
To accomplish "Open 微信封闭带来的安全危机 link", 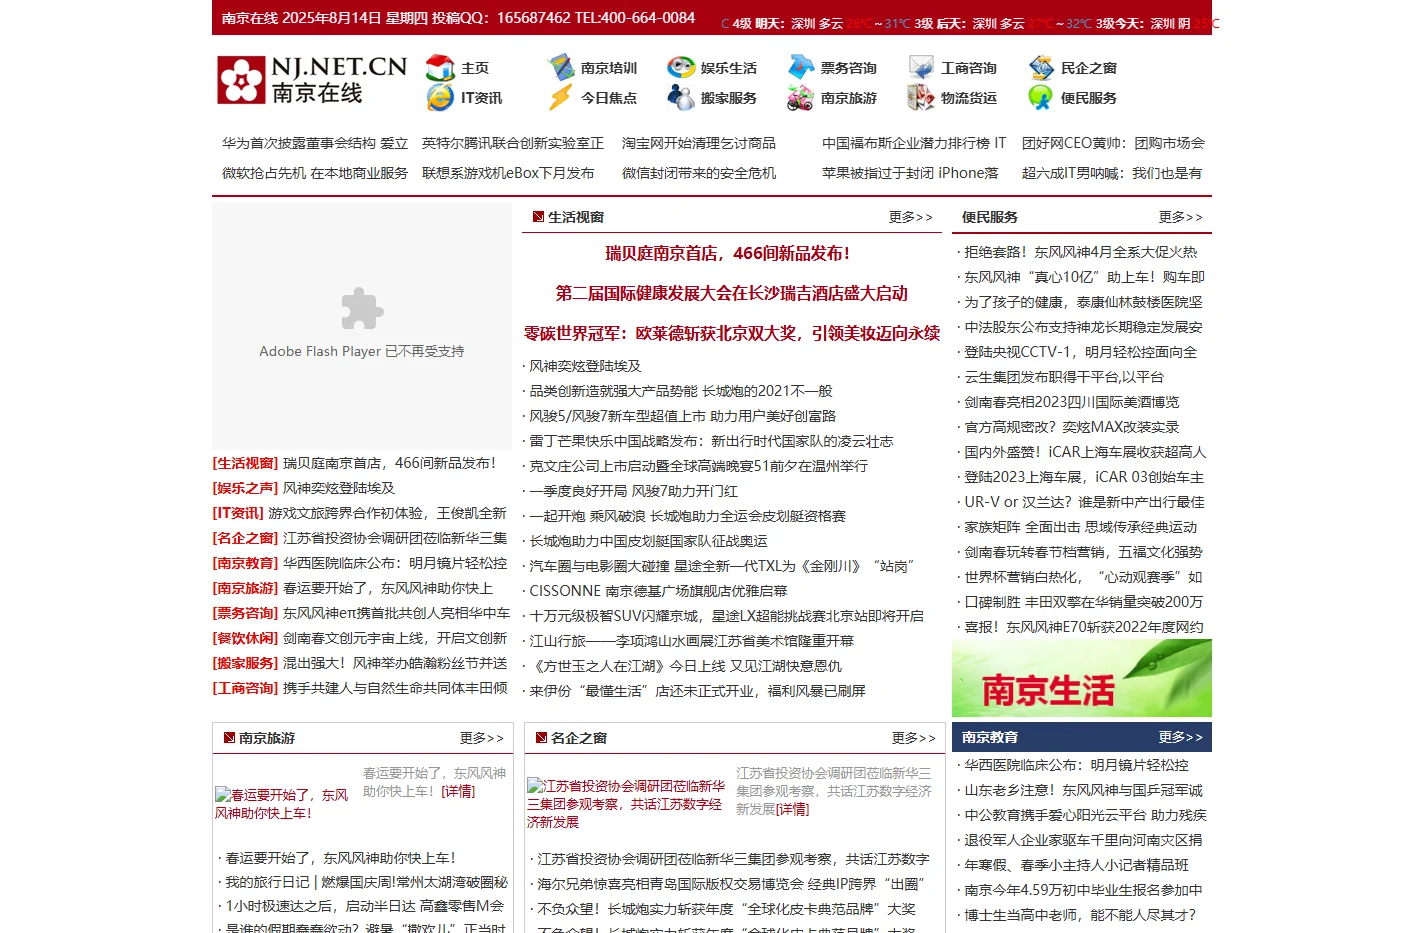I will tap(699, 173).
